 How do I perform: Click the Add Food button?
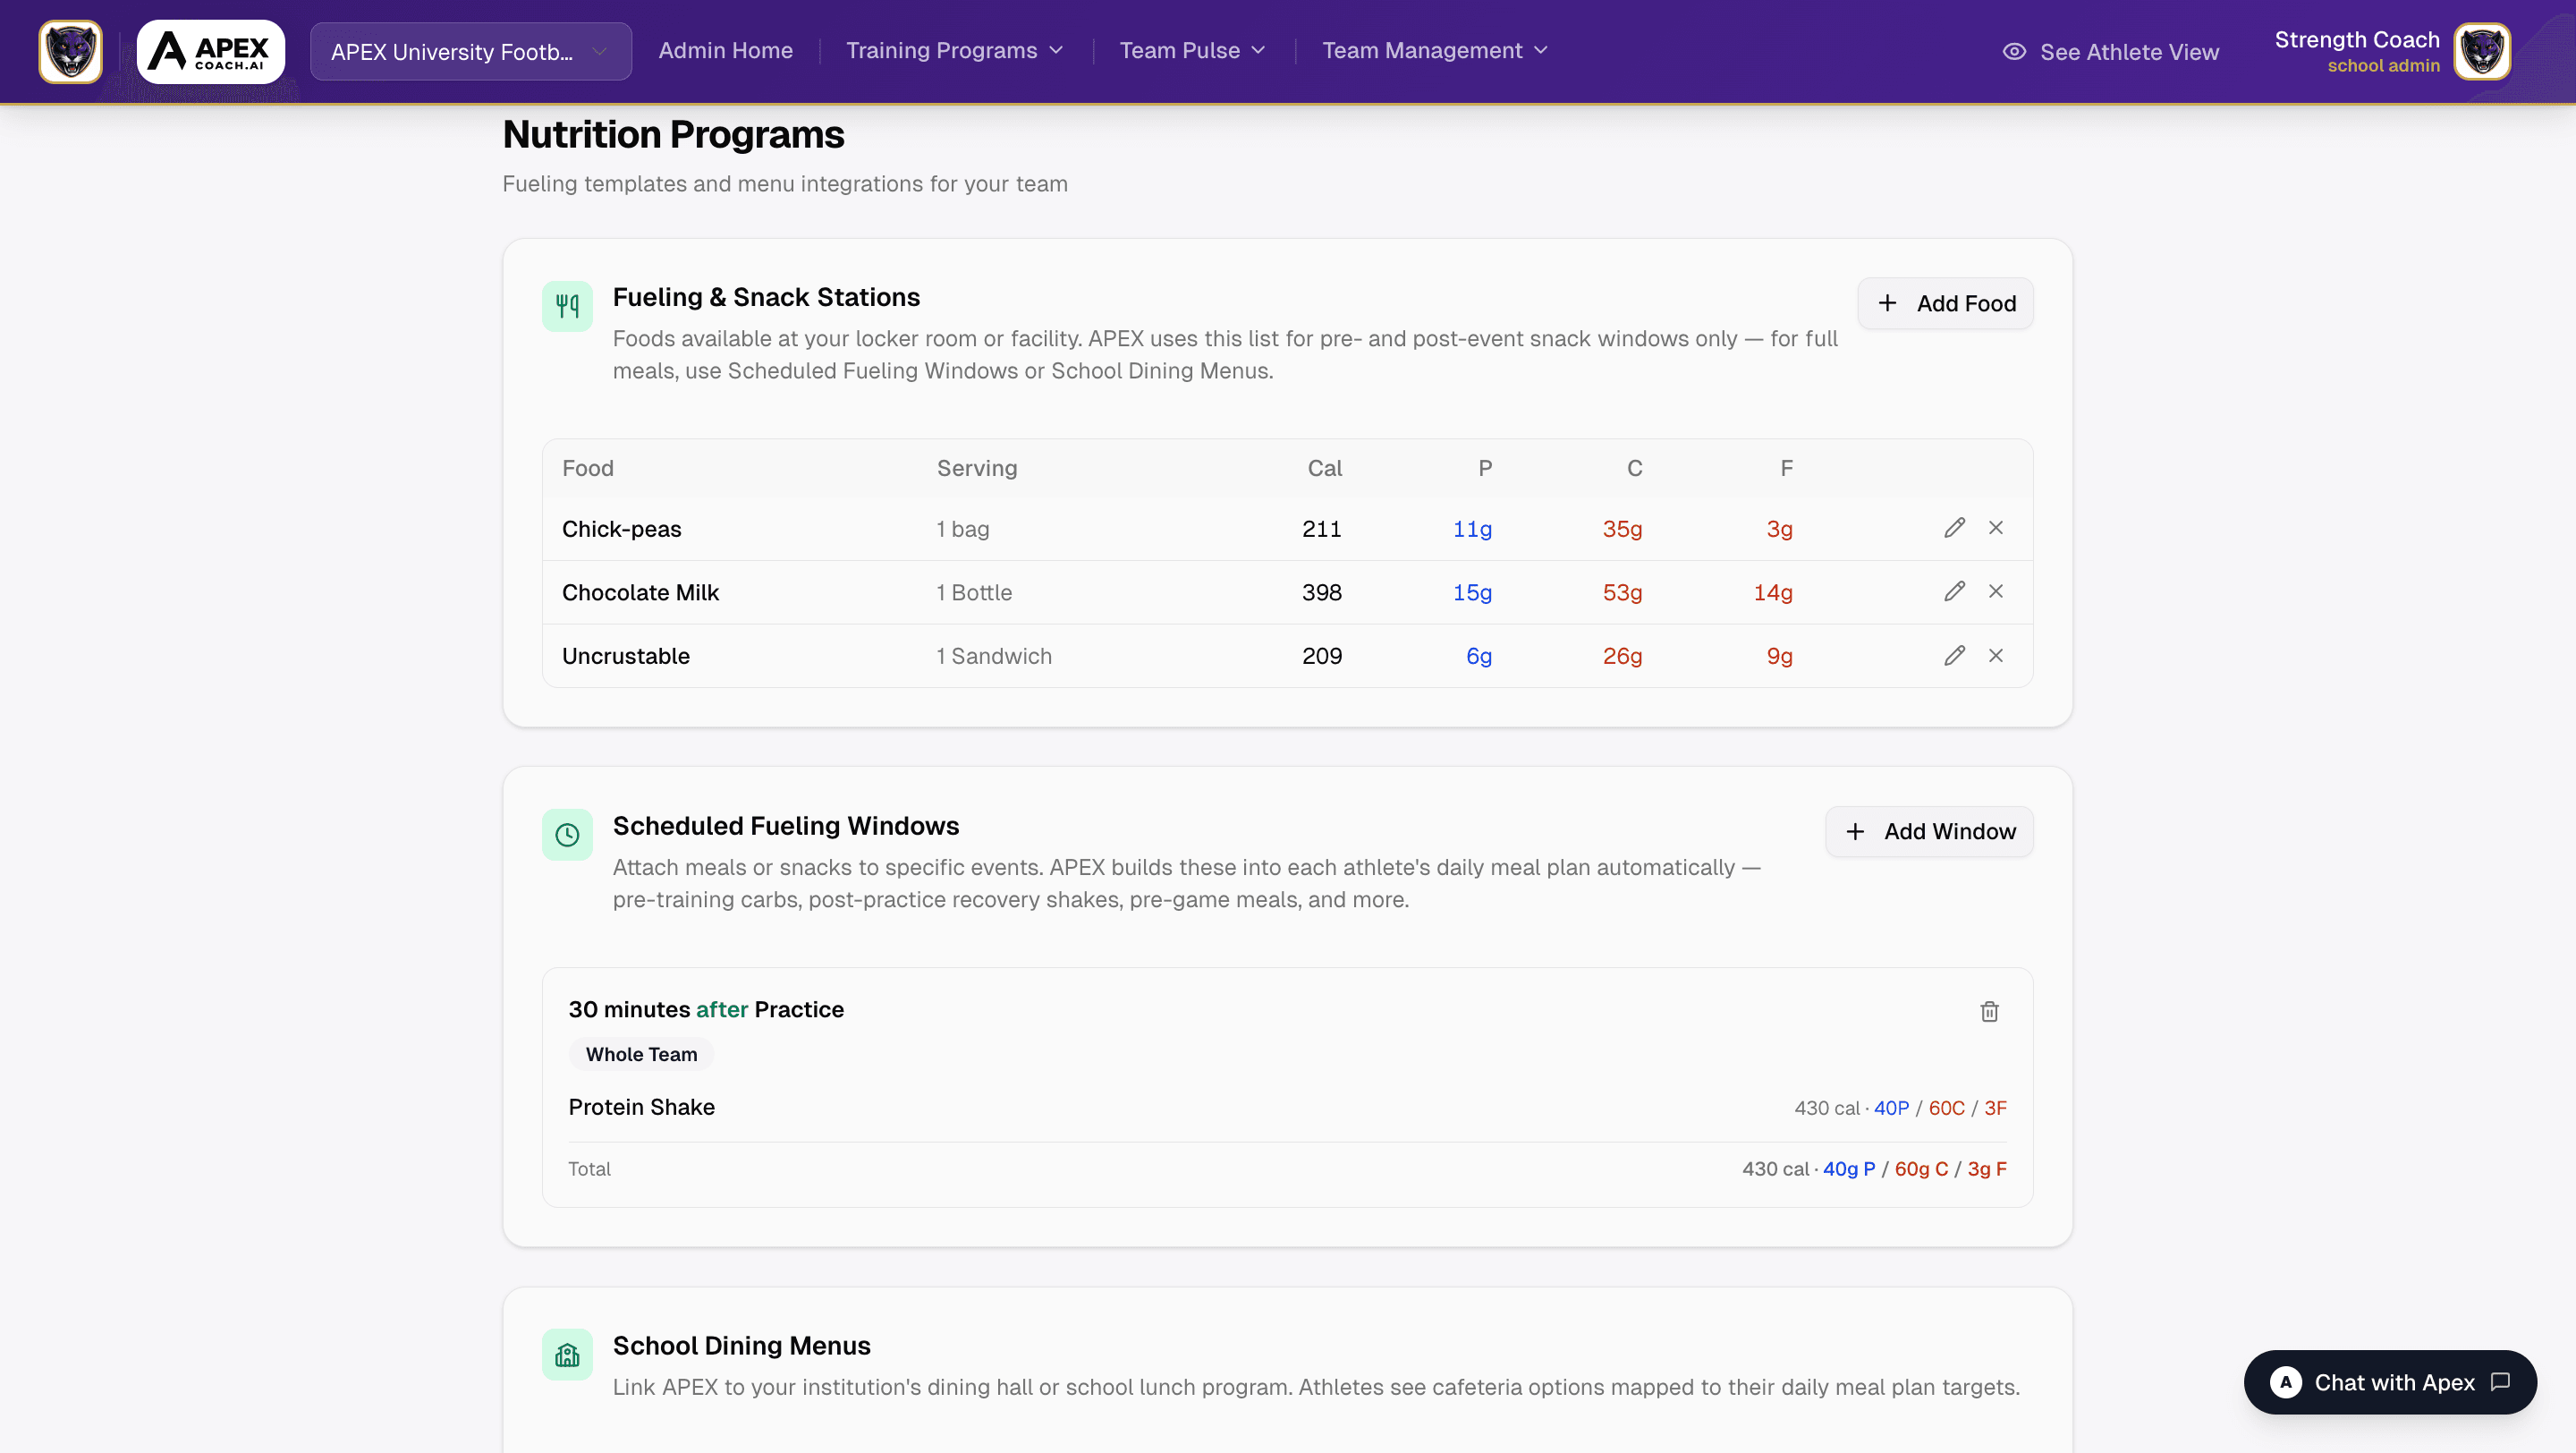[1945, 303]
